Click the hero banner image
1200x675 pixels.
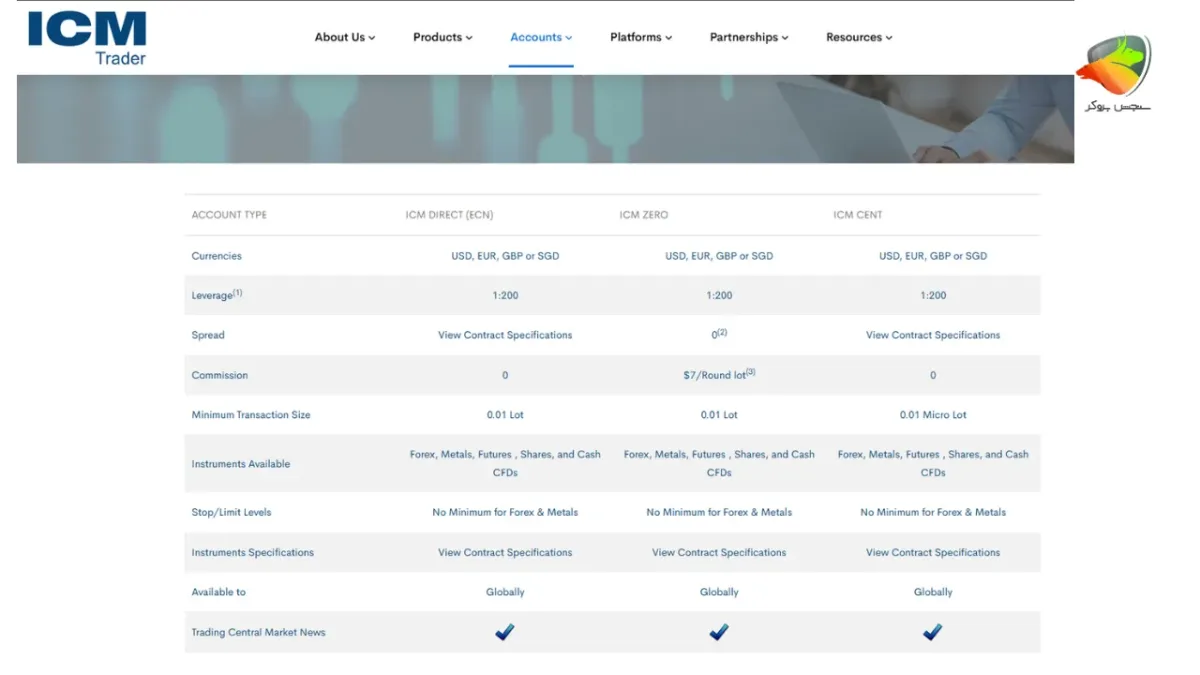tap(545, 119)
